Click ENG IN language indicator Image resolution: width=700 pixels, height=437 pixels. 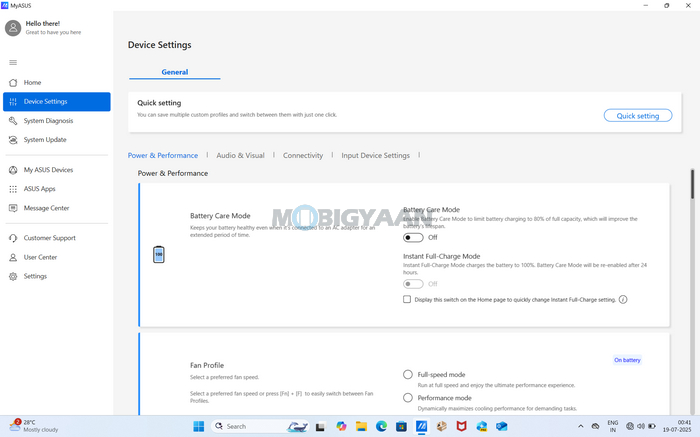point(612,426)
